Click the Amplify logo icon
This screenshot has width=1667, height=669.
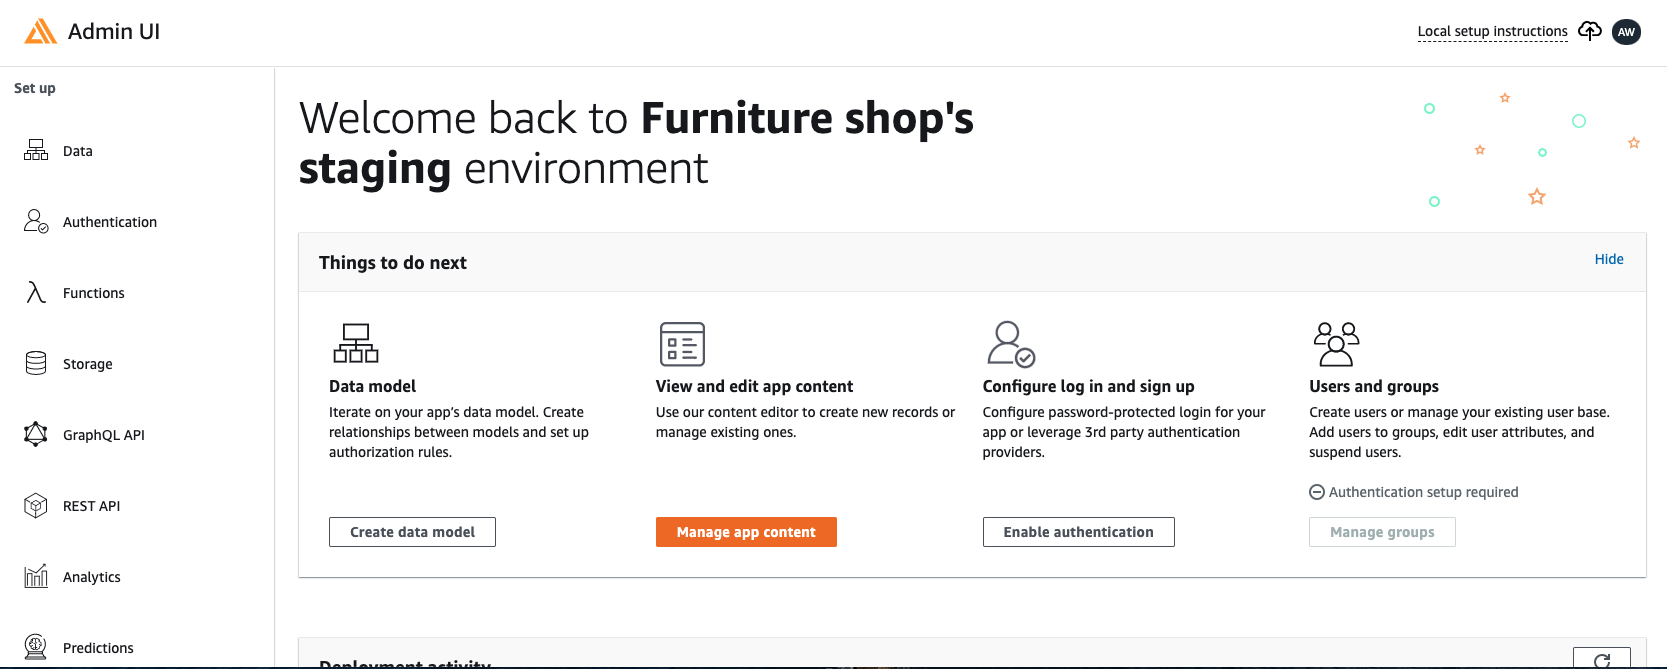41,32
